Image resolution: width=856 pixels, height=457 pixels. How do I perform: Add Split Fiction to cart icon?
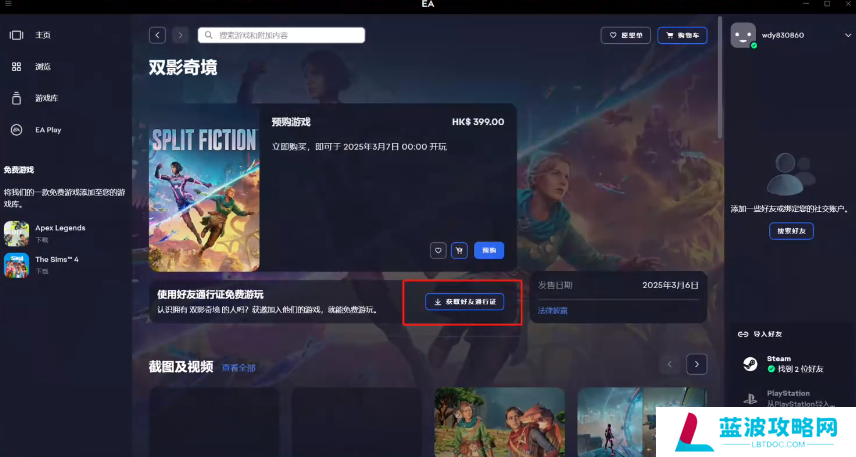tap(459, 250)
